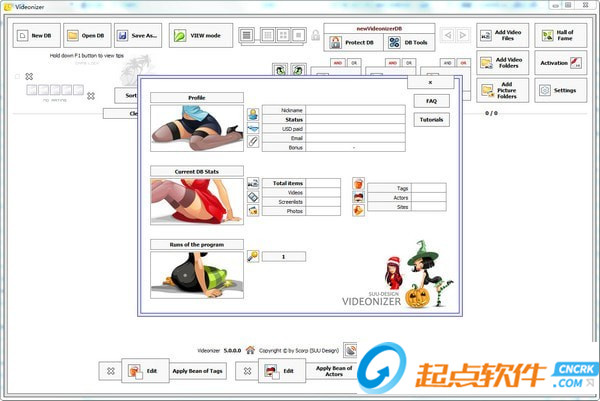This screenshot has height=401, width=600.
Task: Click the Sites icon in stats
Action: pos(358,210)
